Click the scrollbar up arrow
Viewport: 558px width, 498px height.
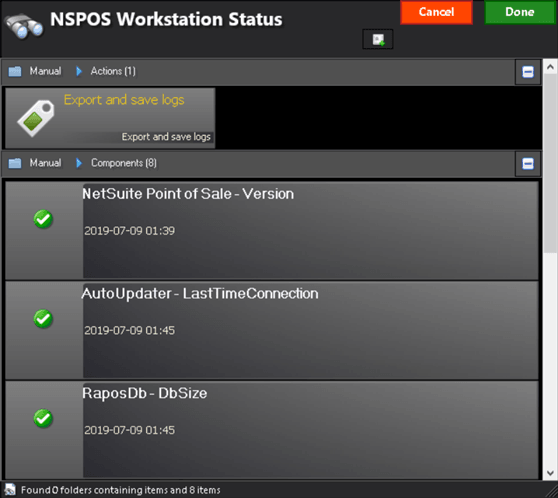click(x=550, y=67)
